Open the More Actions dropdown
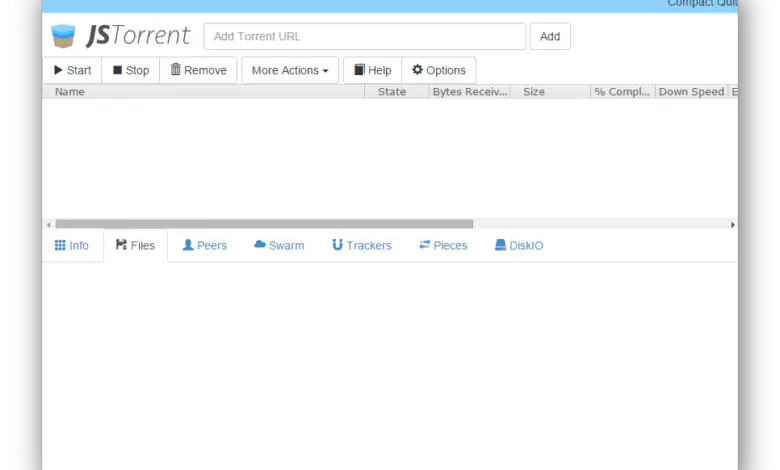 (x=290, y=70)
